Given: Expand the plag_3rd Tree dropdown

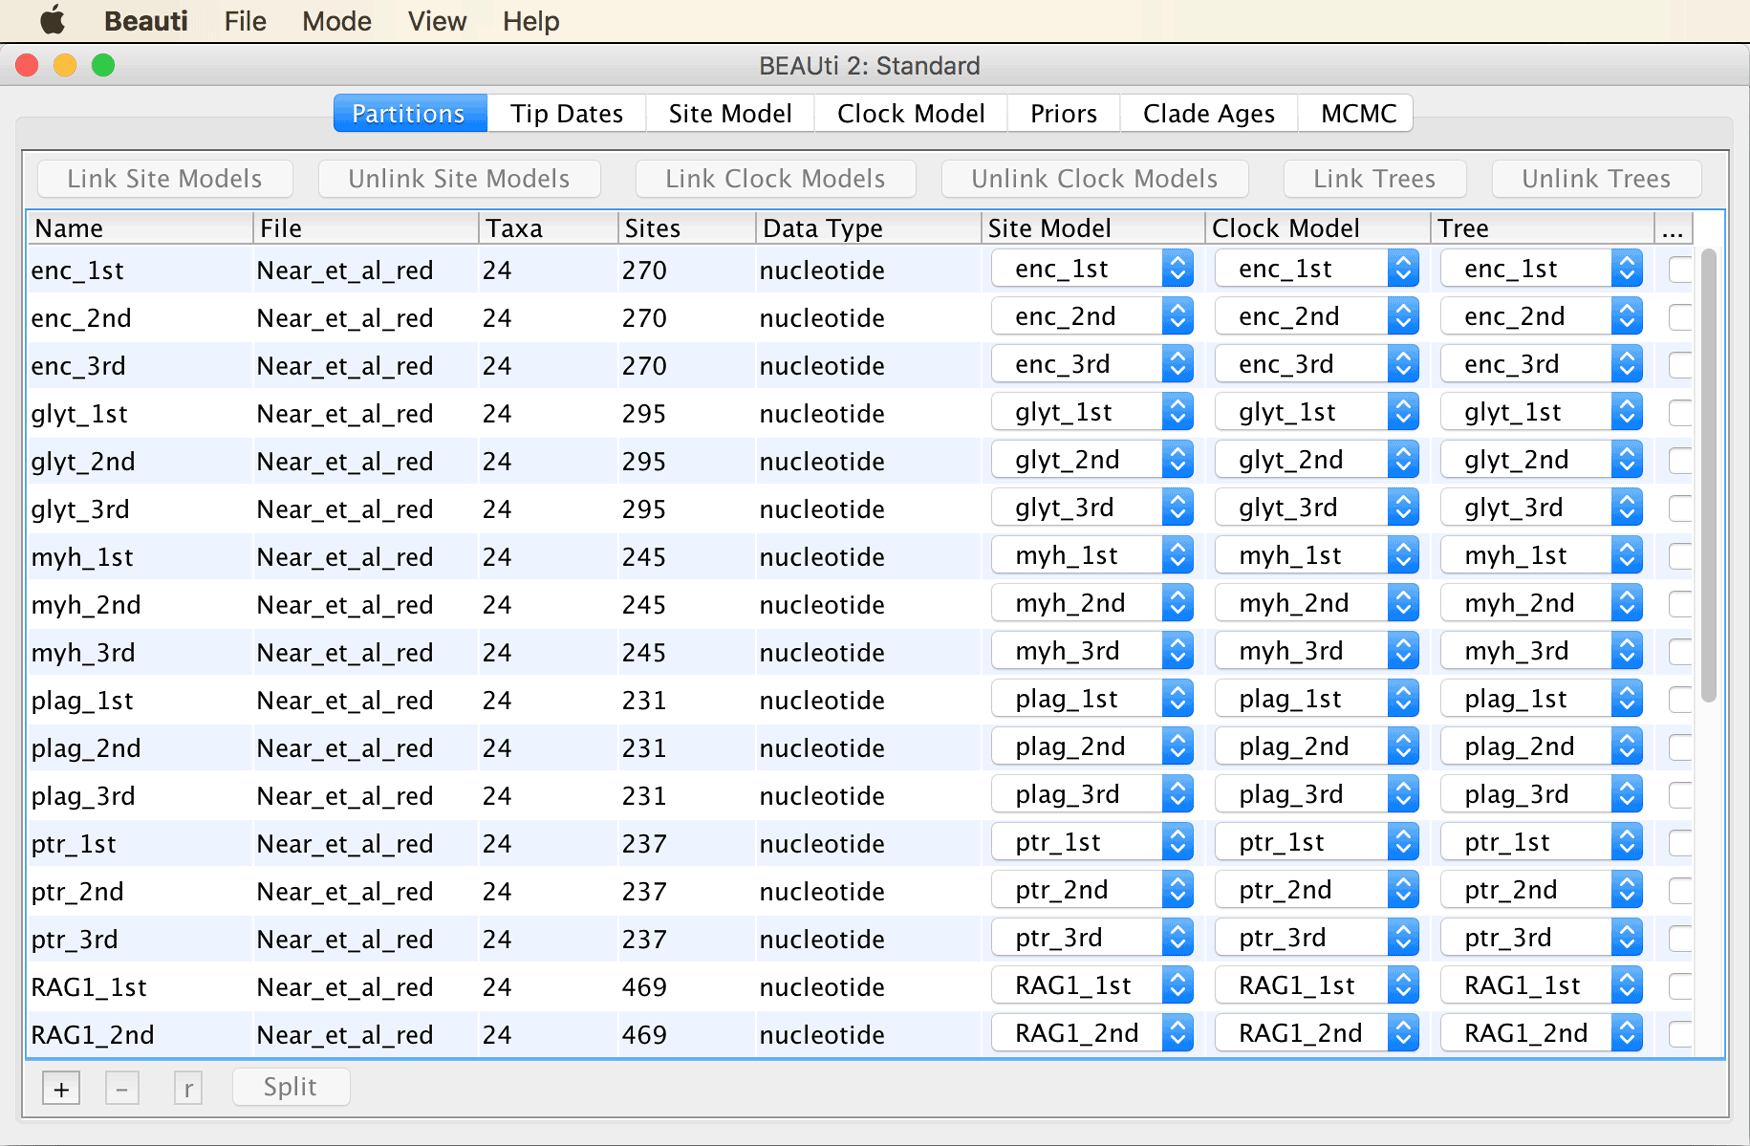Looking at the screenshot, I should pos(1541,795).
